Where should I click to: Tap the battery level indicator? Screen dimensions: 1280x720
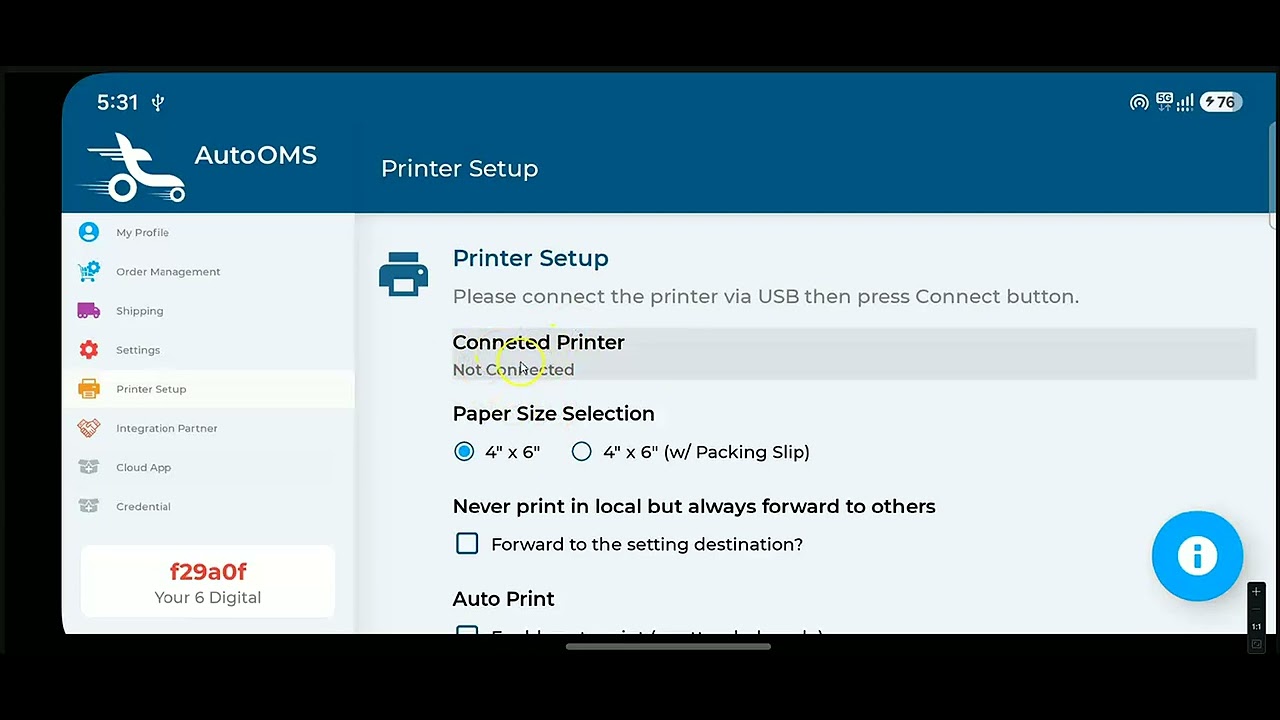[1221, 102]
